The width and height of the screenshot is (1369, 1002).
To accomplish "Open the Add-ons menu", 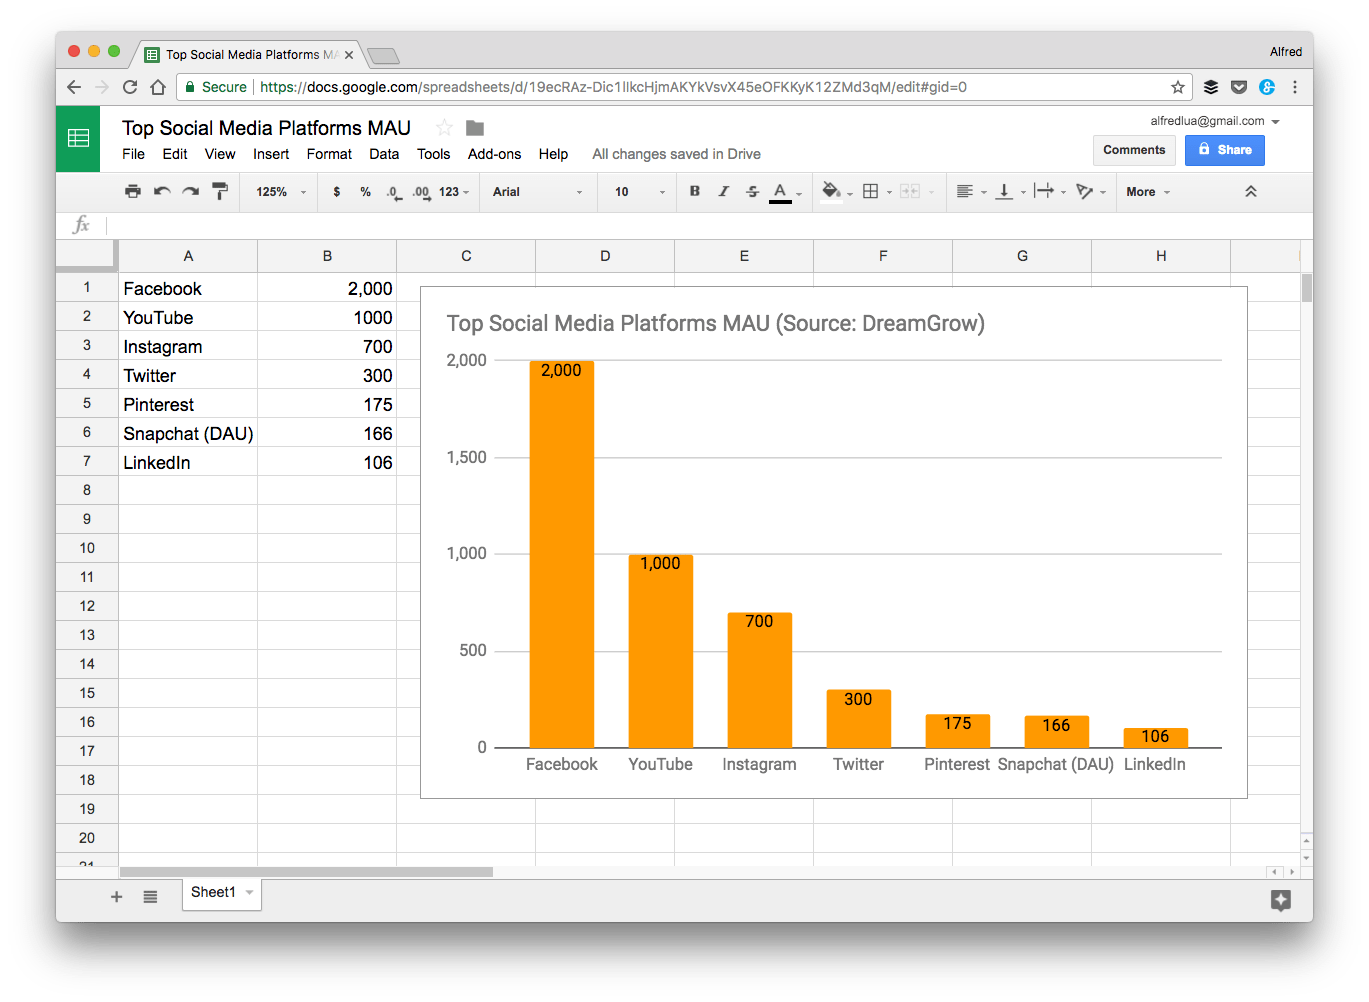I will pos(494,154).
